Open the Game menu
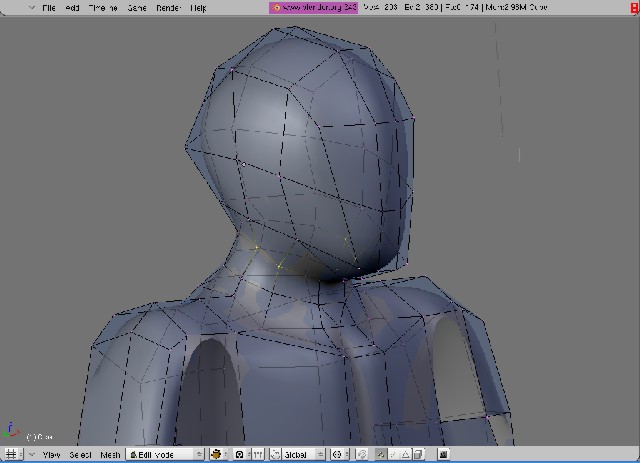The image size is (640, 463). [x=137, y=8]
